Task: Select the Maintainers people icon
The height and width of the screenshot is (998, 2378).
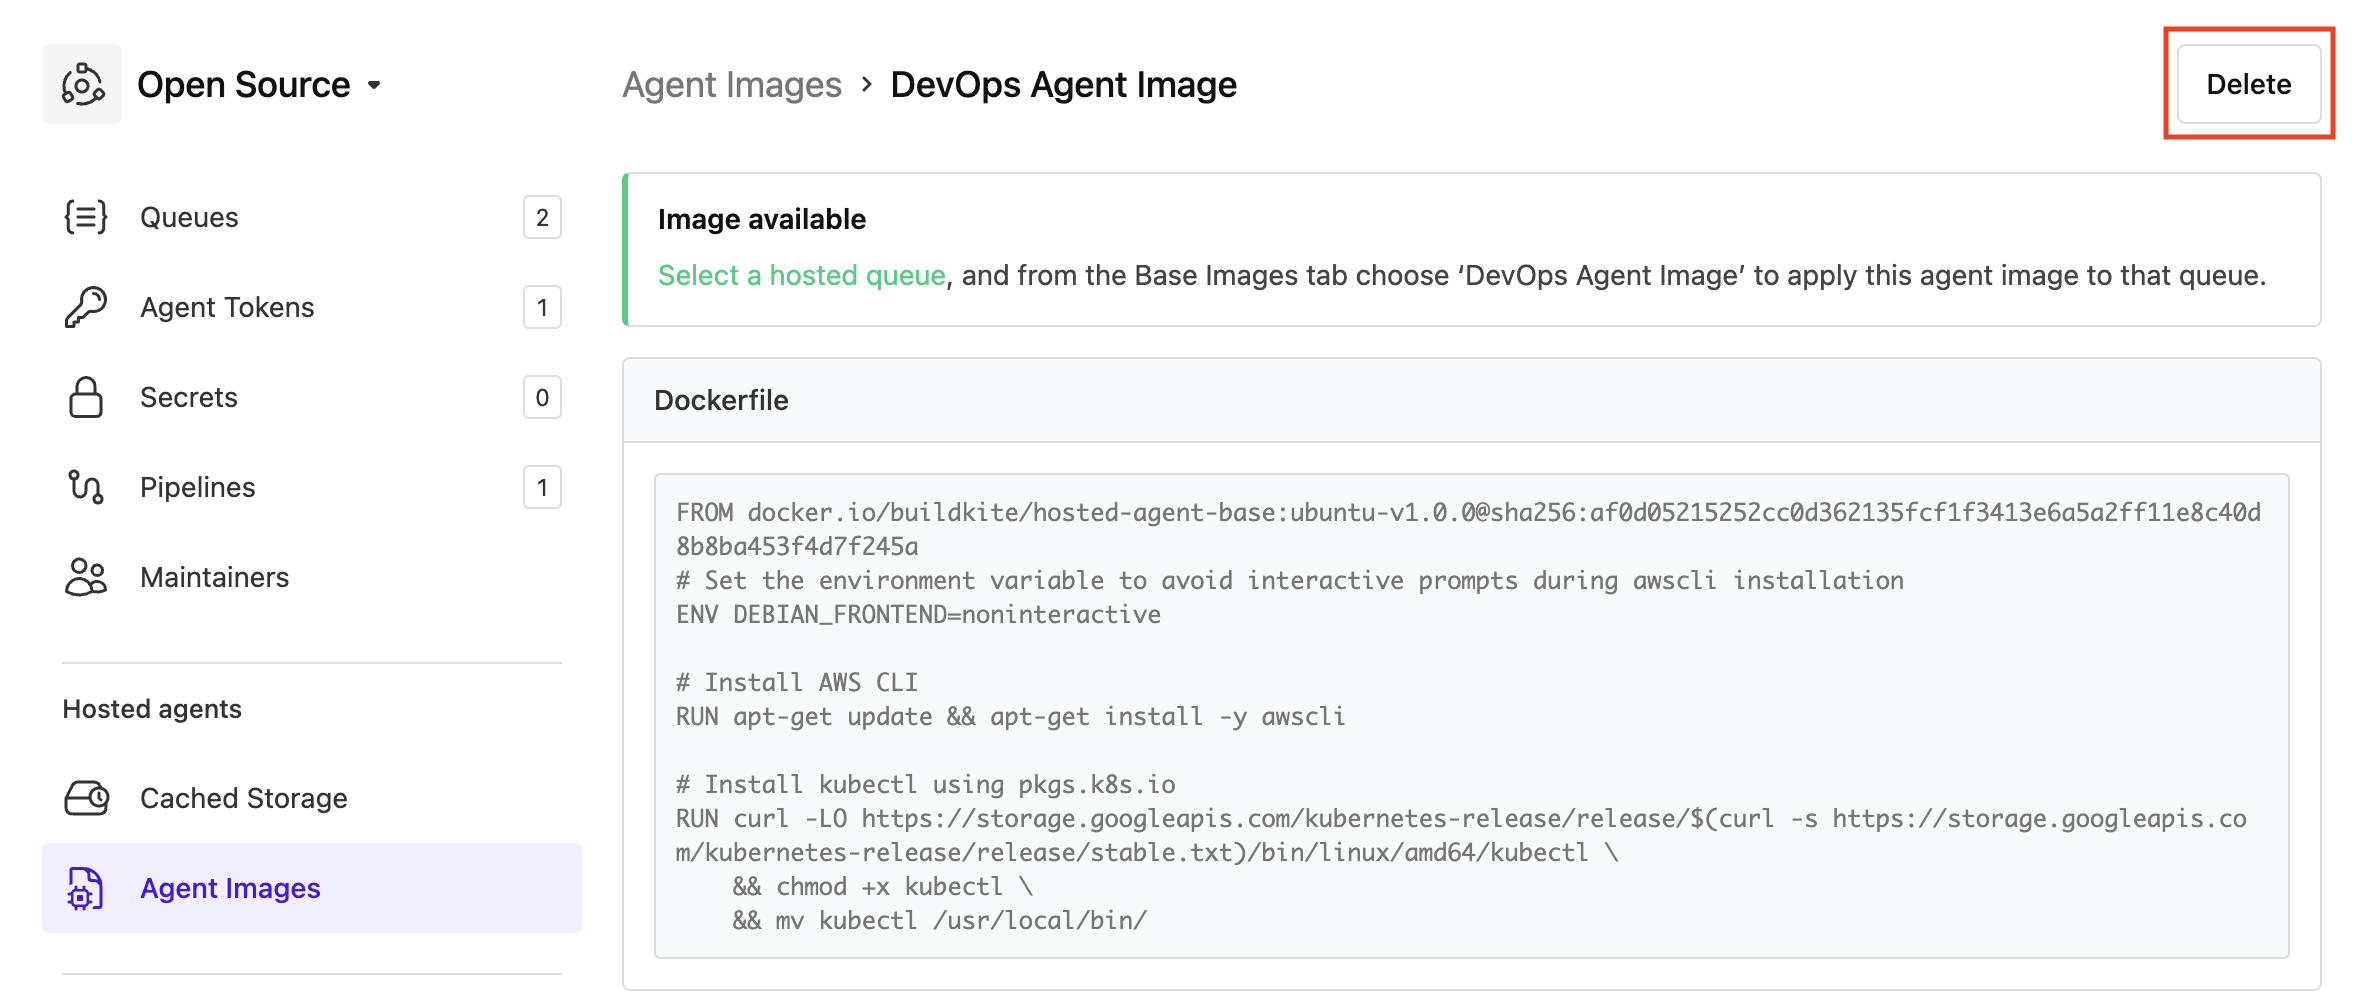Action: (85, 577)
